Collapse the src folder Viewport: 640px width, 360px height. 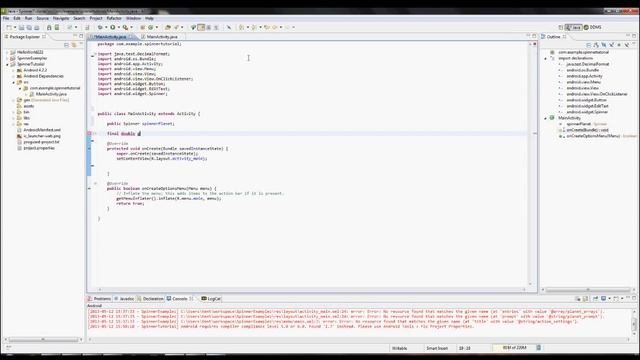(13, 82)
